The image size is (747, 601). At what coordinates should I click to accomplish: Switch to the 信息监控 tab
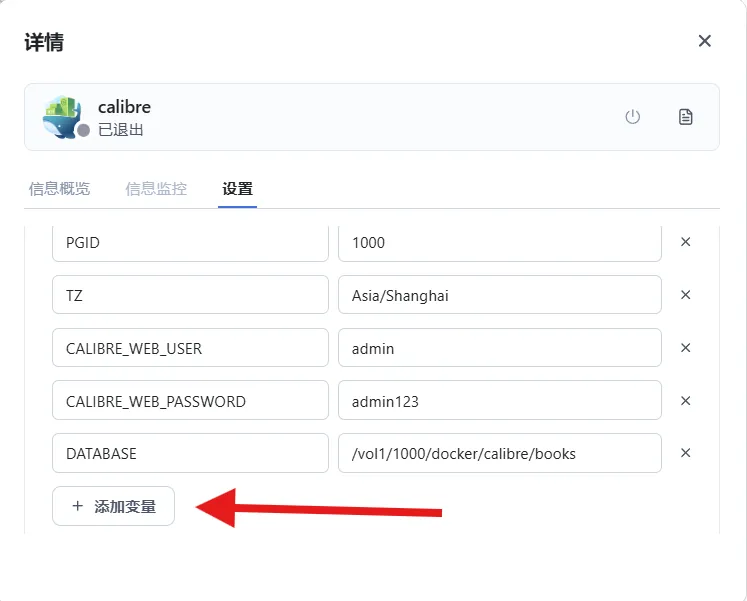(x=156, y=189)
